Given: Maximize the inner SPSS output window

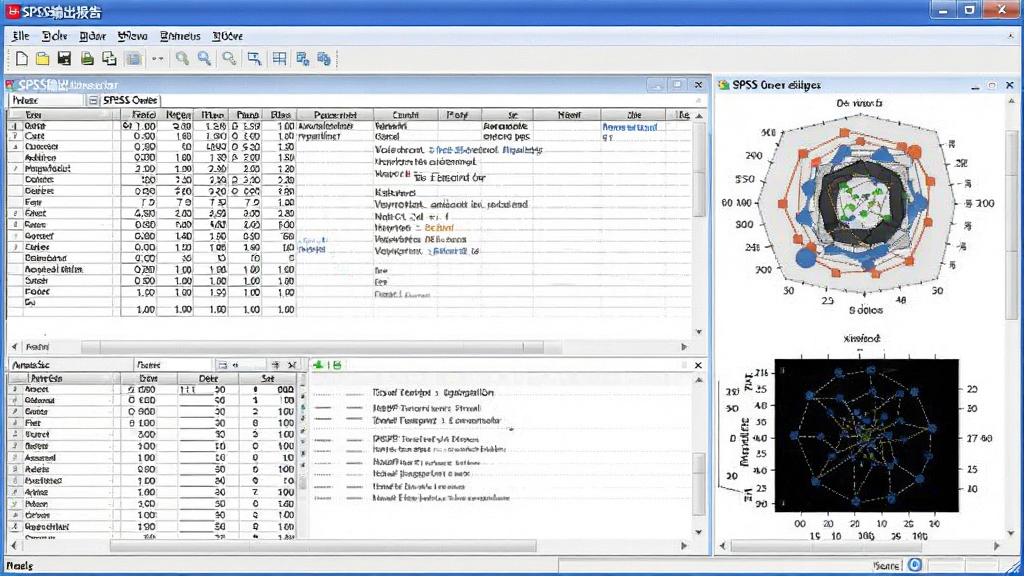Looking at the screenshot, I should pos(677,85).
